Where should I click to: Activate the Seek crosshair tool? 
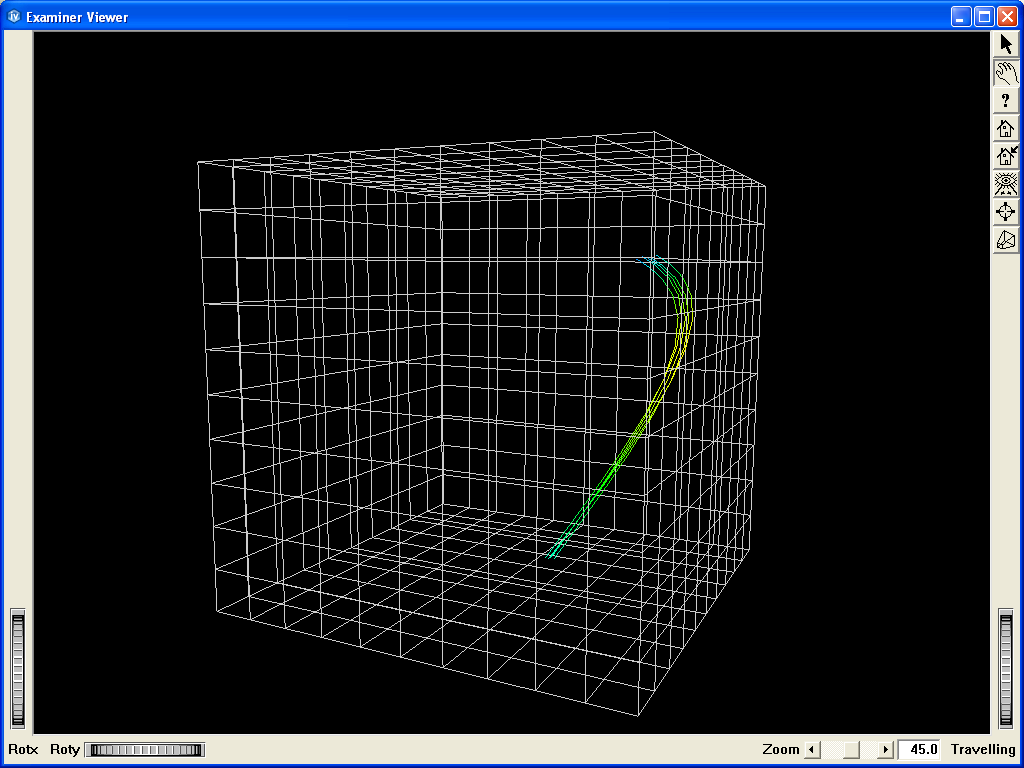(x=1006, y=212)
